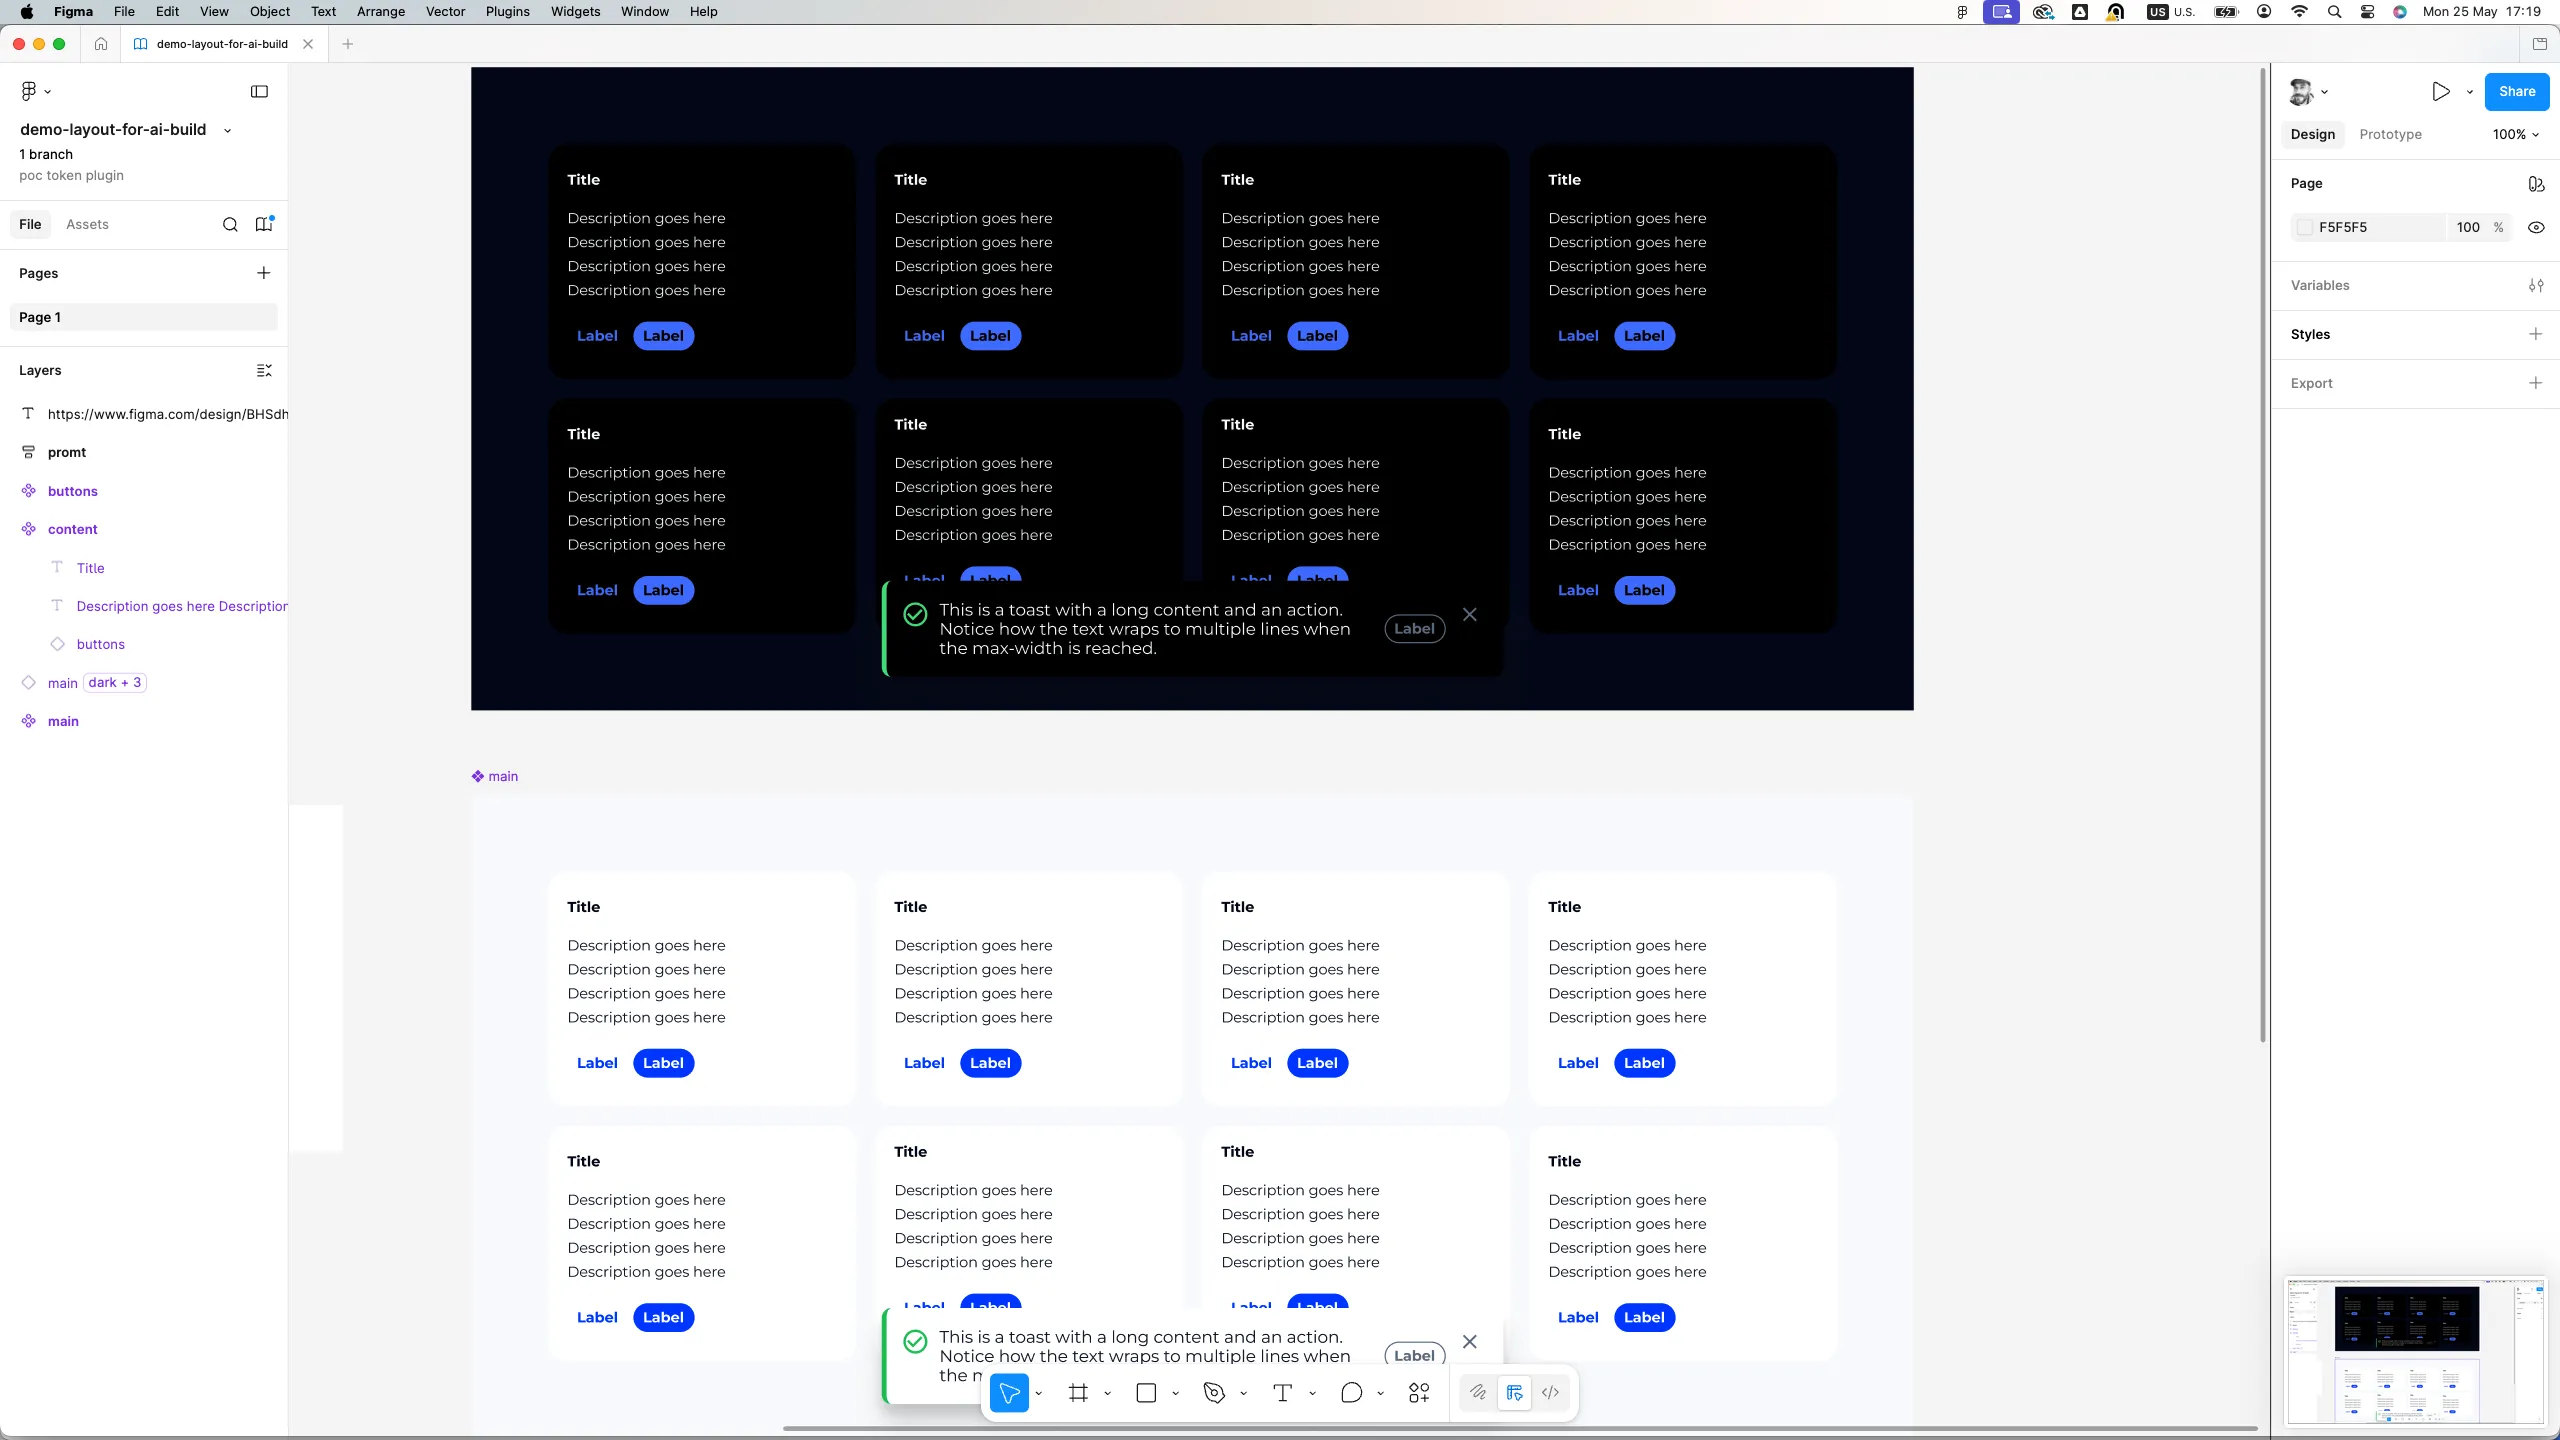Image resolution: width=2560 pixels, height=1440 pixels.
Task: Add a new page with plus icon
Action: click(x=264, y=273)
